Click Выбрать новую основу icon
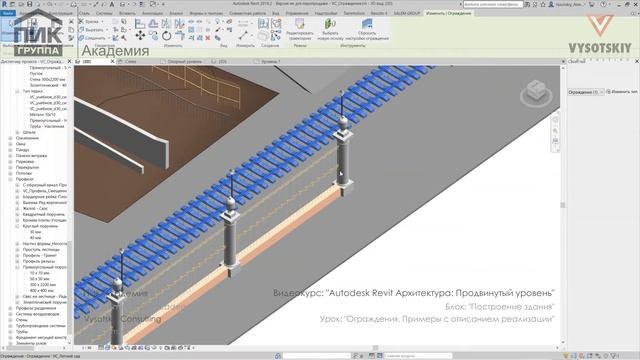The width and height of the screenshot is (640, 360). [x=330, y=24]
